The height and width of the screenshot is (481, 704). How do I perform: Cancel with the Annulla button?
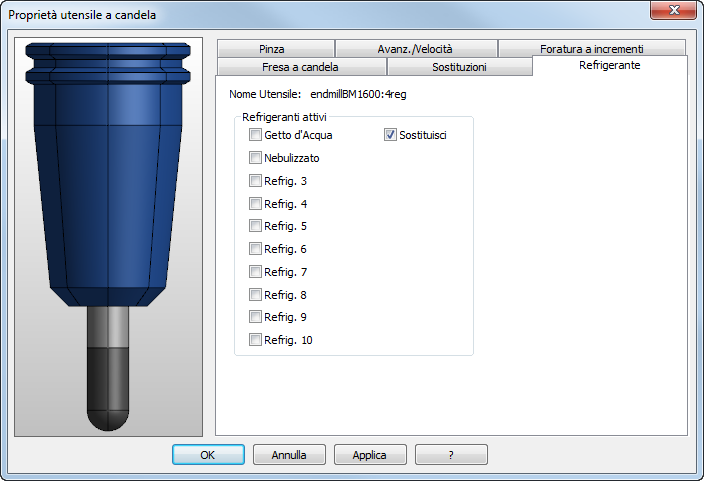click(289, 455)
